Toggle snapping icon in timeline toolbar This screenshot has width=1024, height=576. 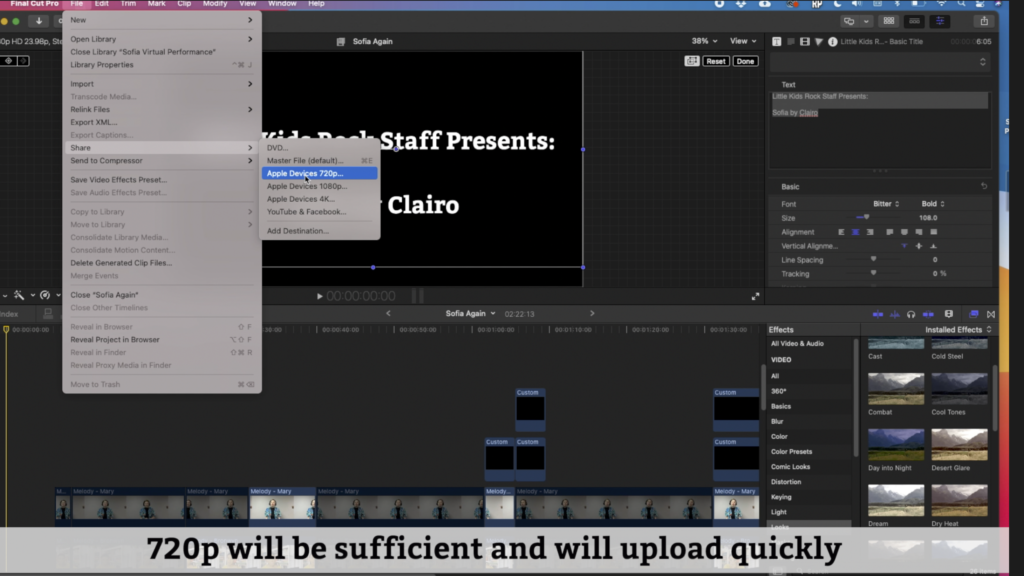point(928,314)
